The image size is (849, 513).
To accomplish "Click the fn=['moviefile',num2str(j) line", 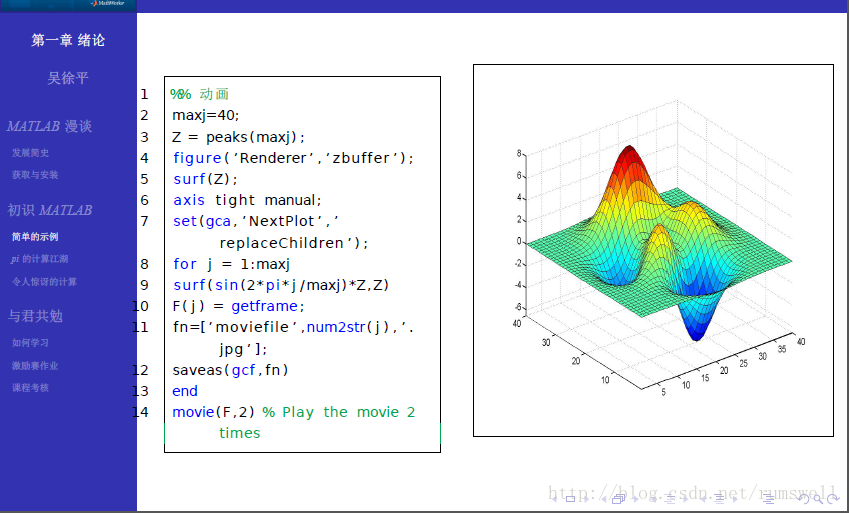I will pyautogui.click(x=293, y=328).
